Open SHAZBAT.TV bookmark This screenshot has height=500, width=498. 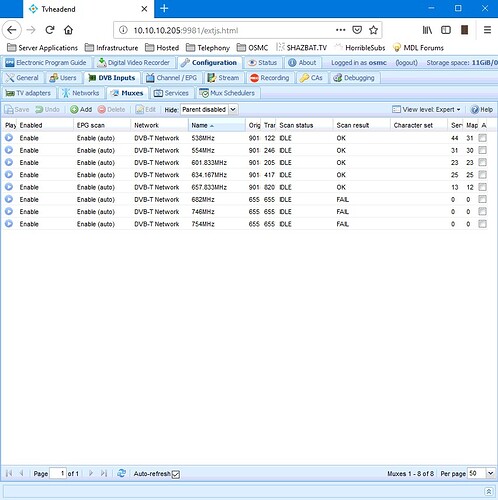[302, 48]
